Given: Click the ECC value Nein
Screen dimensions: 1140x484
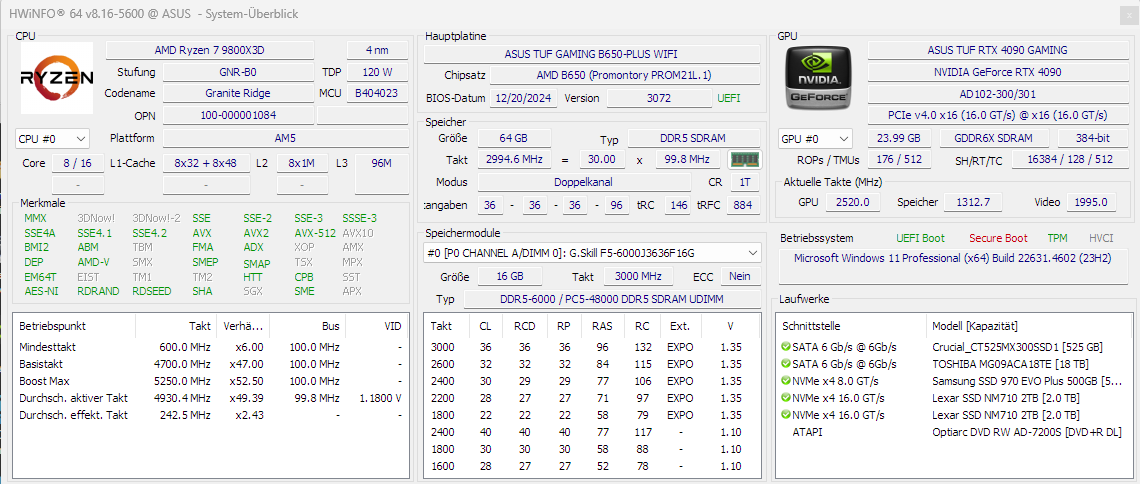Looking at the screenshot, I should 739,276.
